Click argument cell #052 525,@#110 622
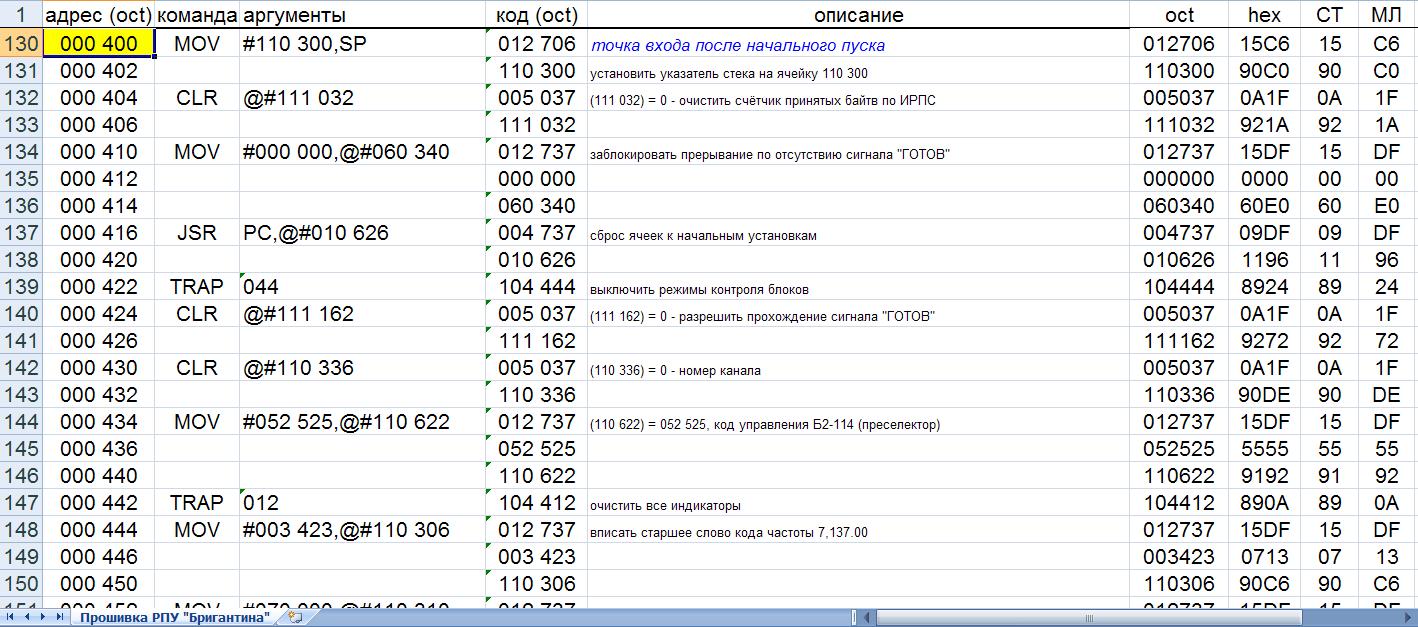 click(x=362, y=422)
